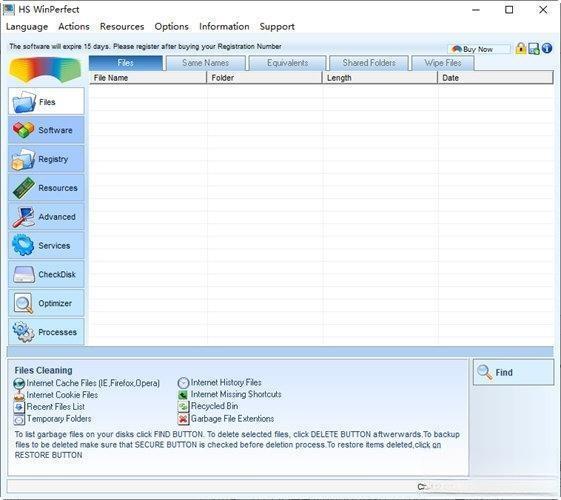Click the Temporary Folders icon
The image size is (561, 500).
[x=19, y=419]
